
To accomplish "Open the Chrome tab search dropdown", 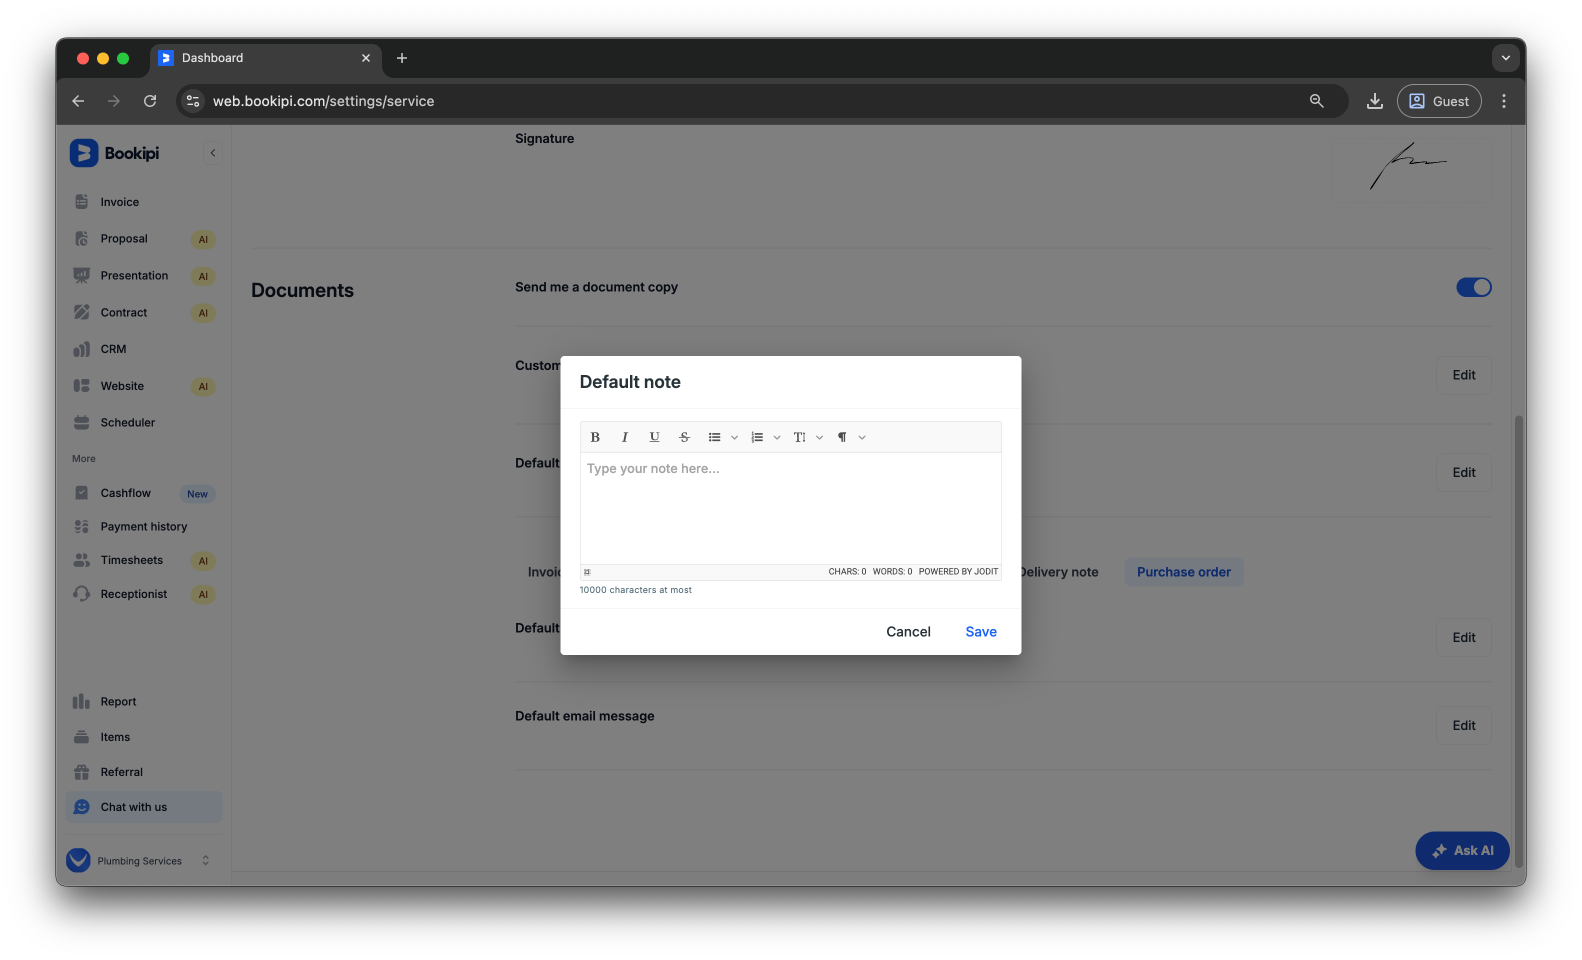I will coord(1505,58).
